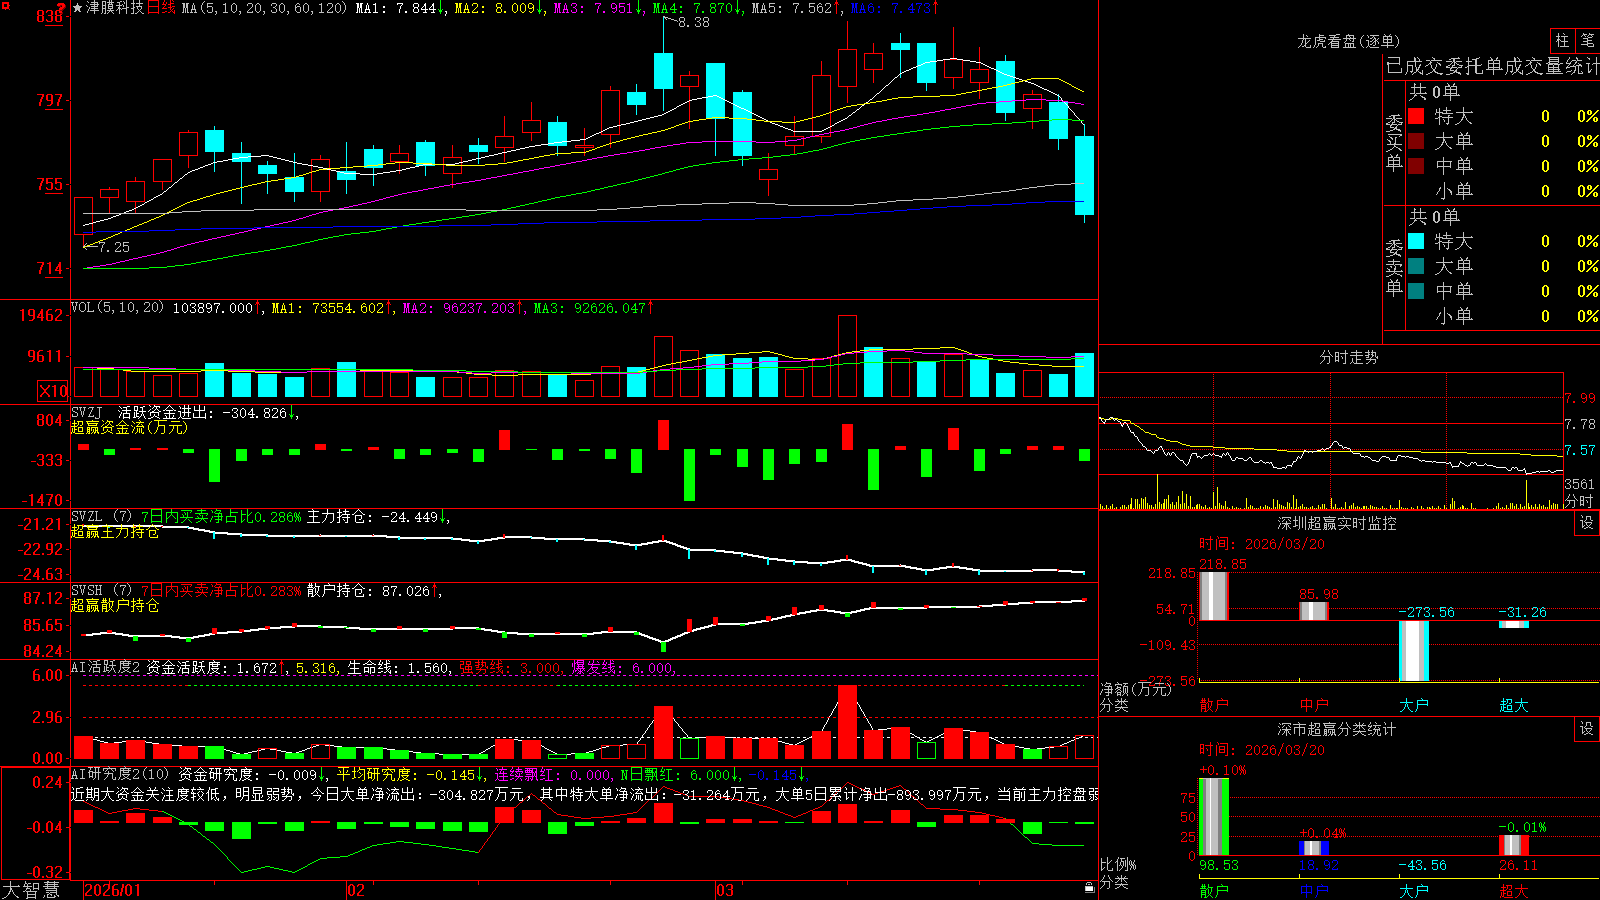Click the 大户 label under 深圳超赢实时监控
The width and height of the screenshot is (1600, 900).
[x=1413, y=705]
